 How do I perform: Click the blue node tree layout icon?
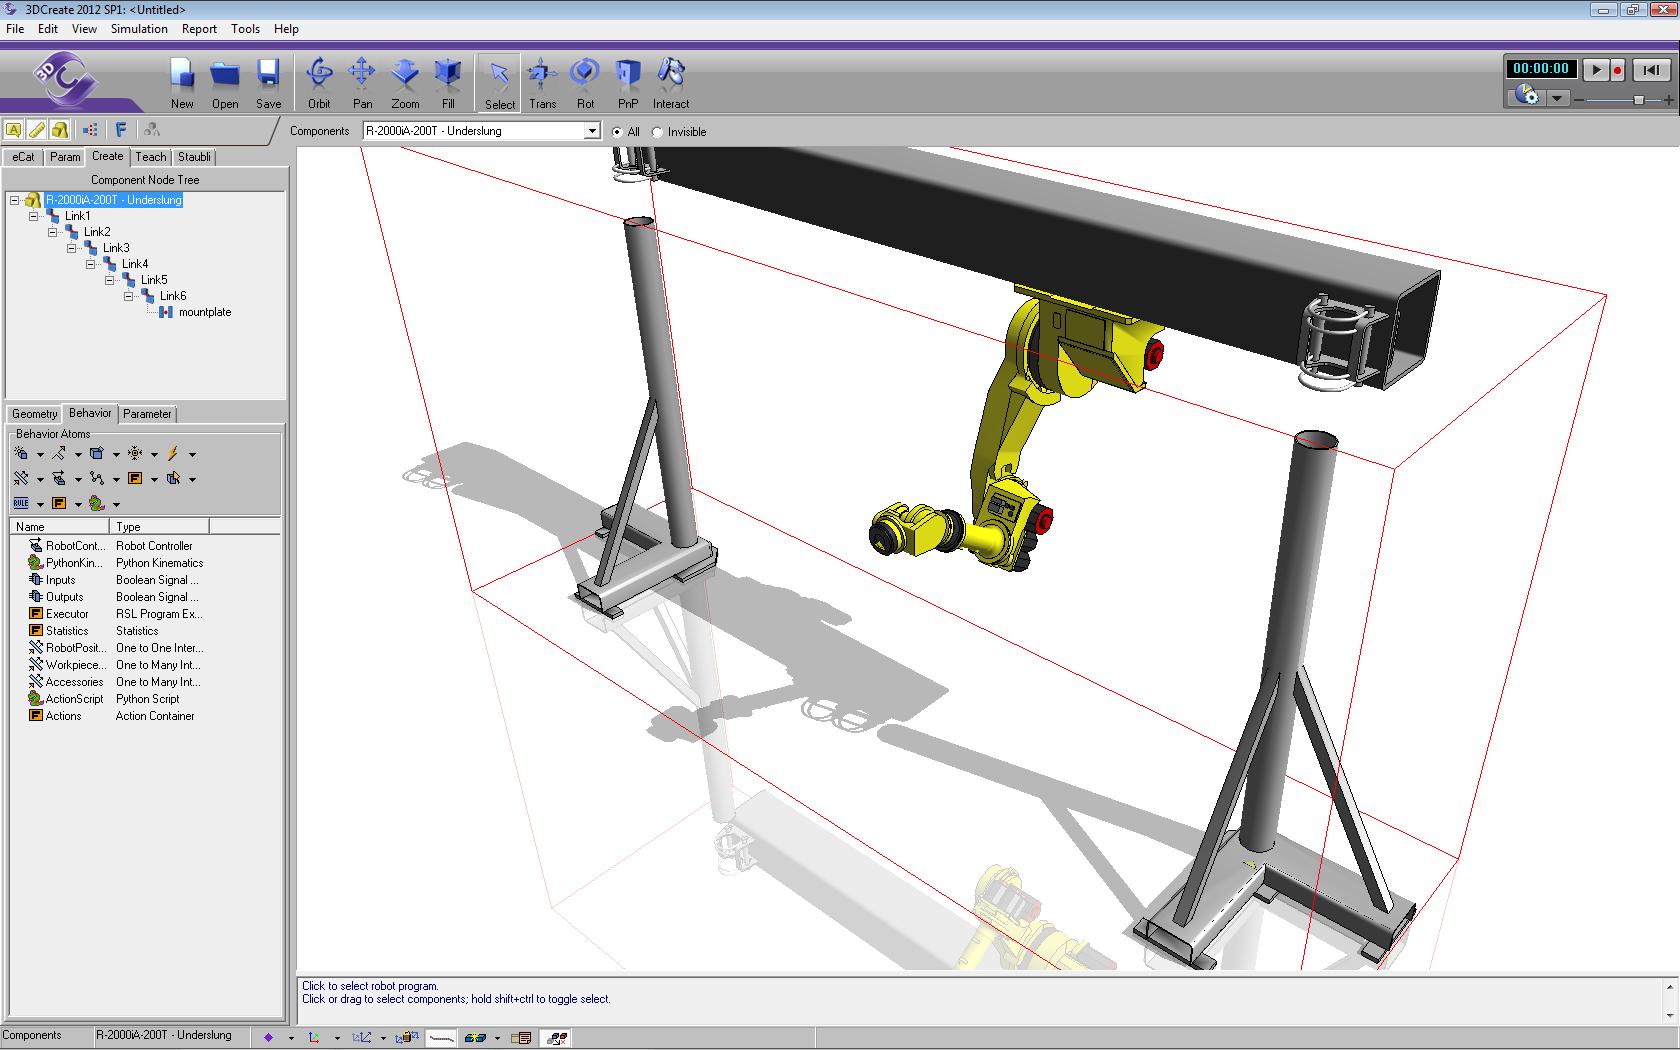click(91, 130)
